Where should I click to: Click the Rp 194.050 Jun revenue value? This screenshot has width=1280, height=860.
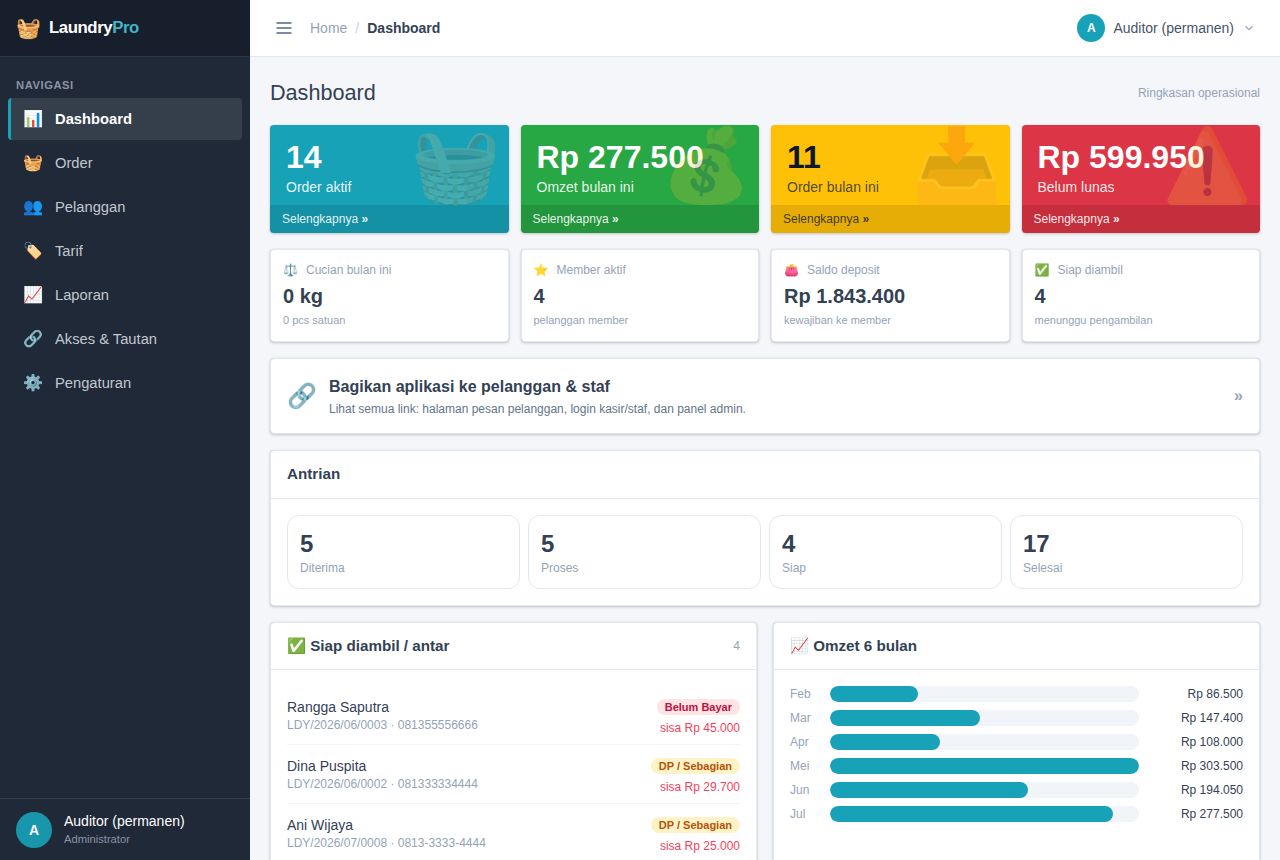(x=1212, y=790)
